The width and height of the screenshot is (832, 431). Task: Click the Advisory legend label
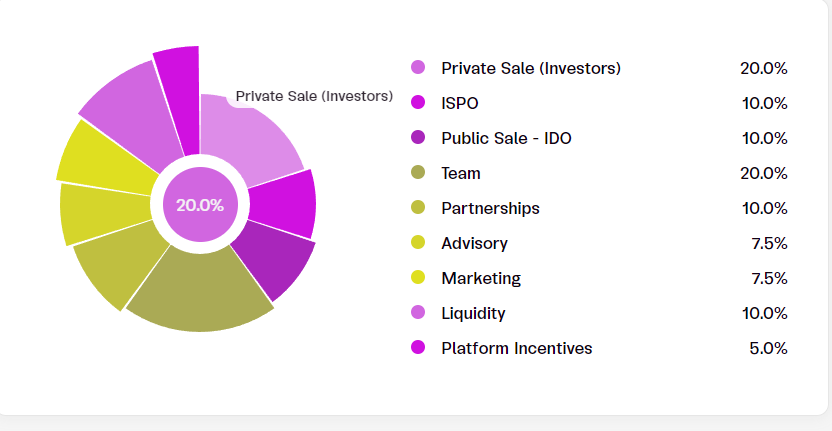(x=474, y=243)
